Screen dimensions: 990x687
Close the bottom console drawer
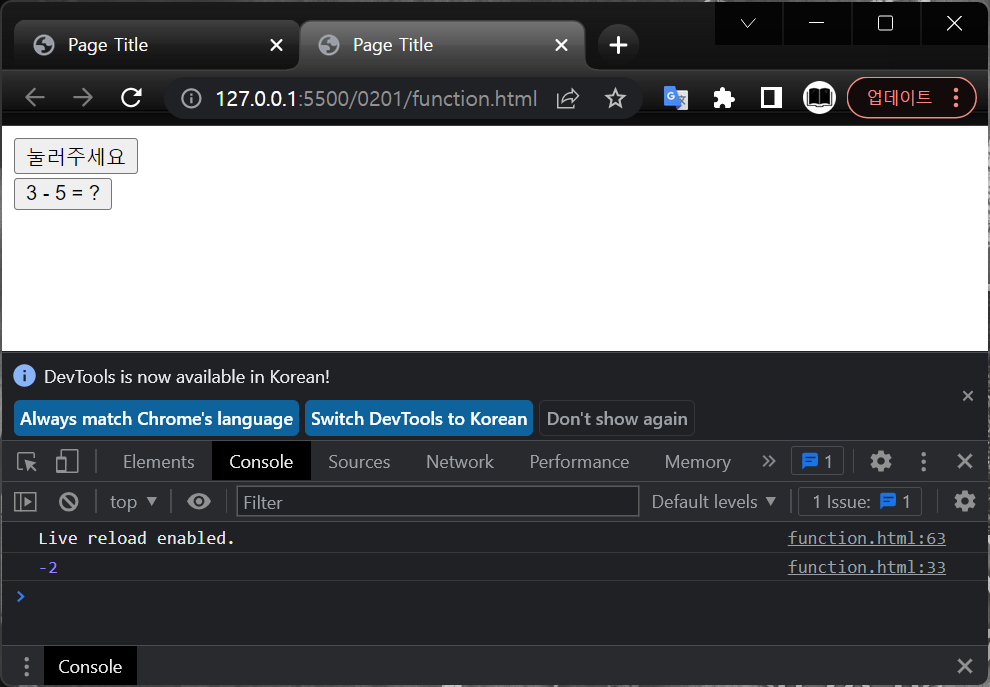[964, 666]
